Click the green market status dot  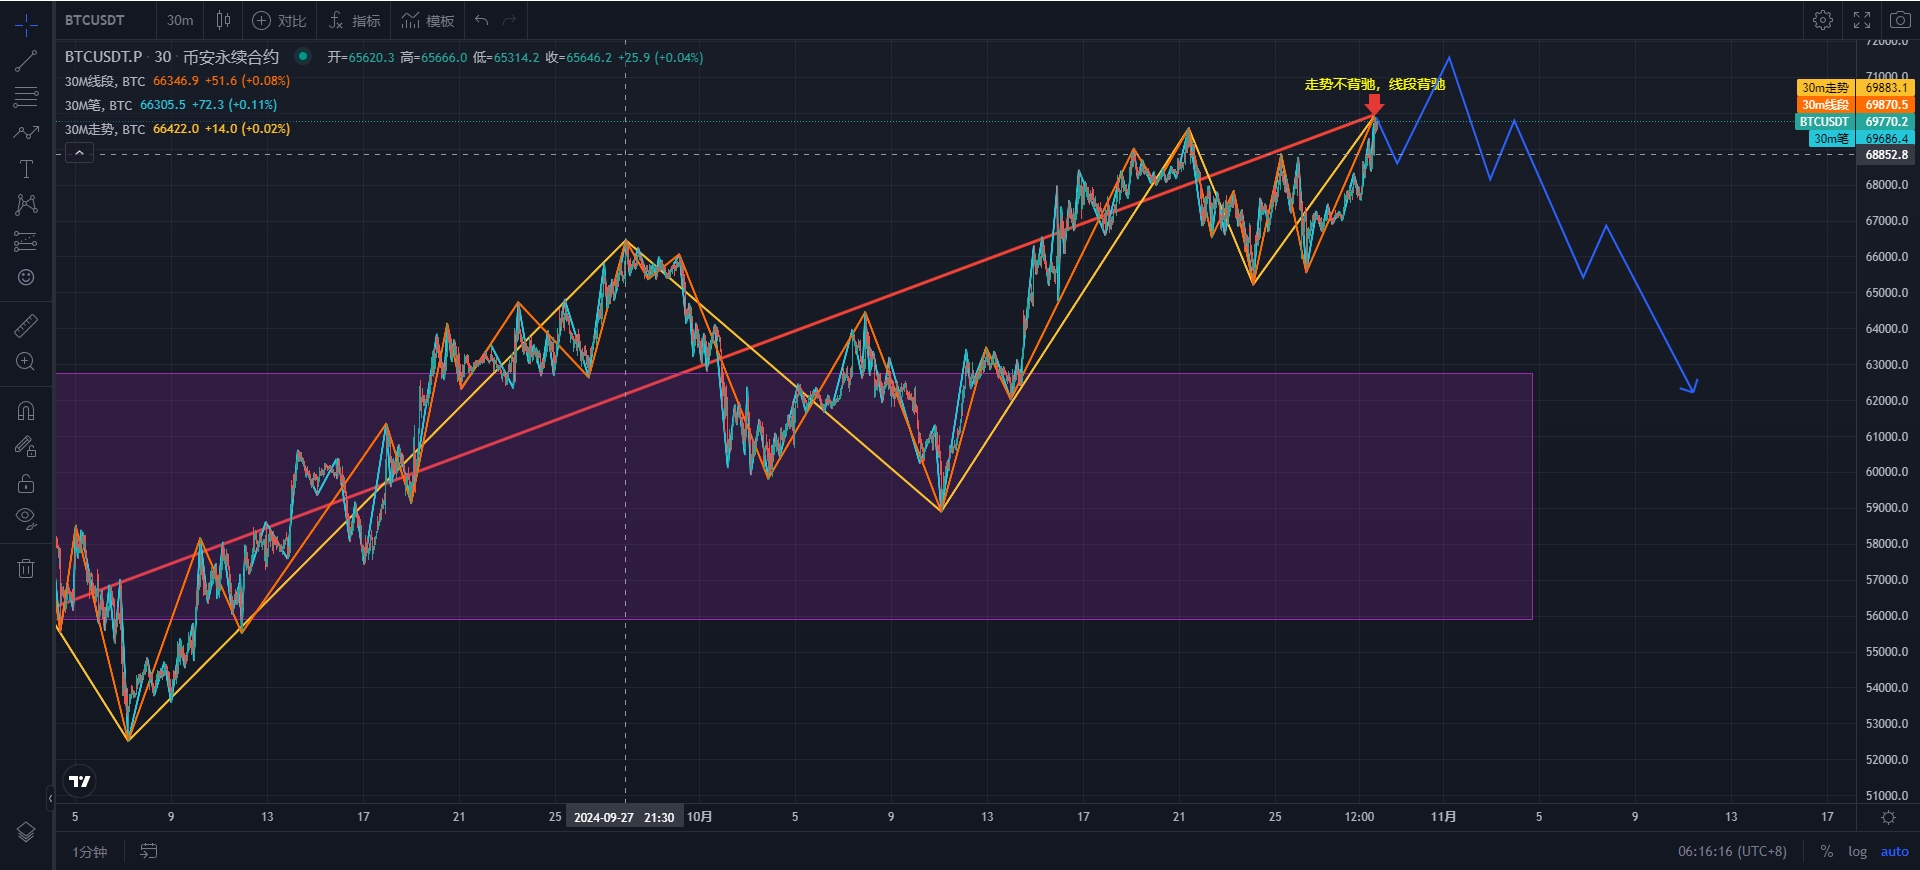[x=303, y=56]
